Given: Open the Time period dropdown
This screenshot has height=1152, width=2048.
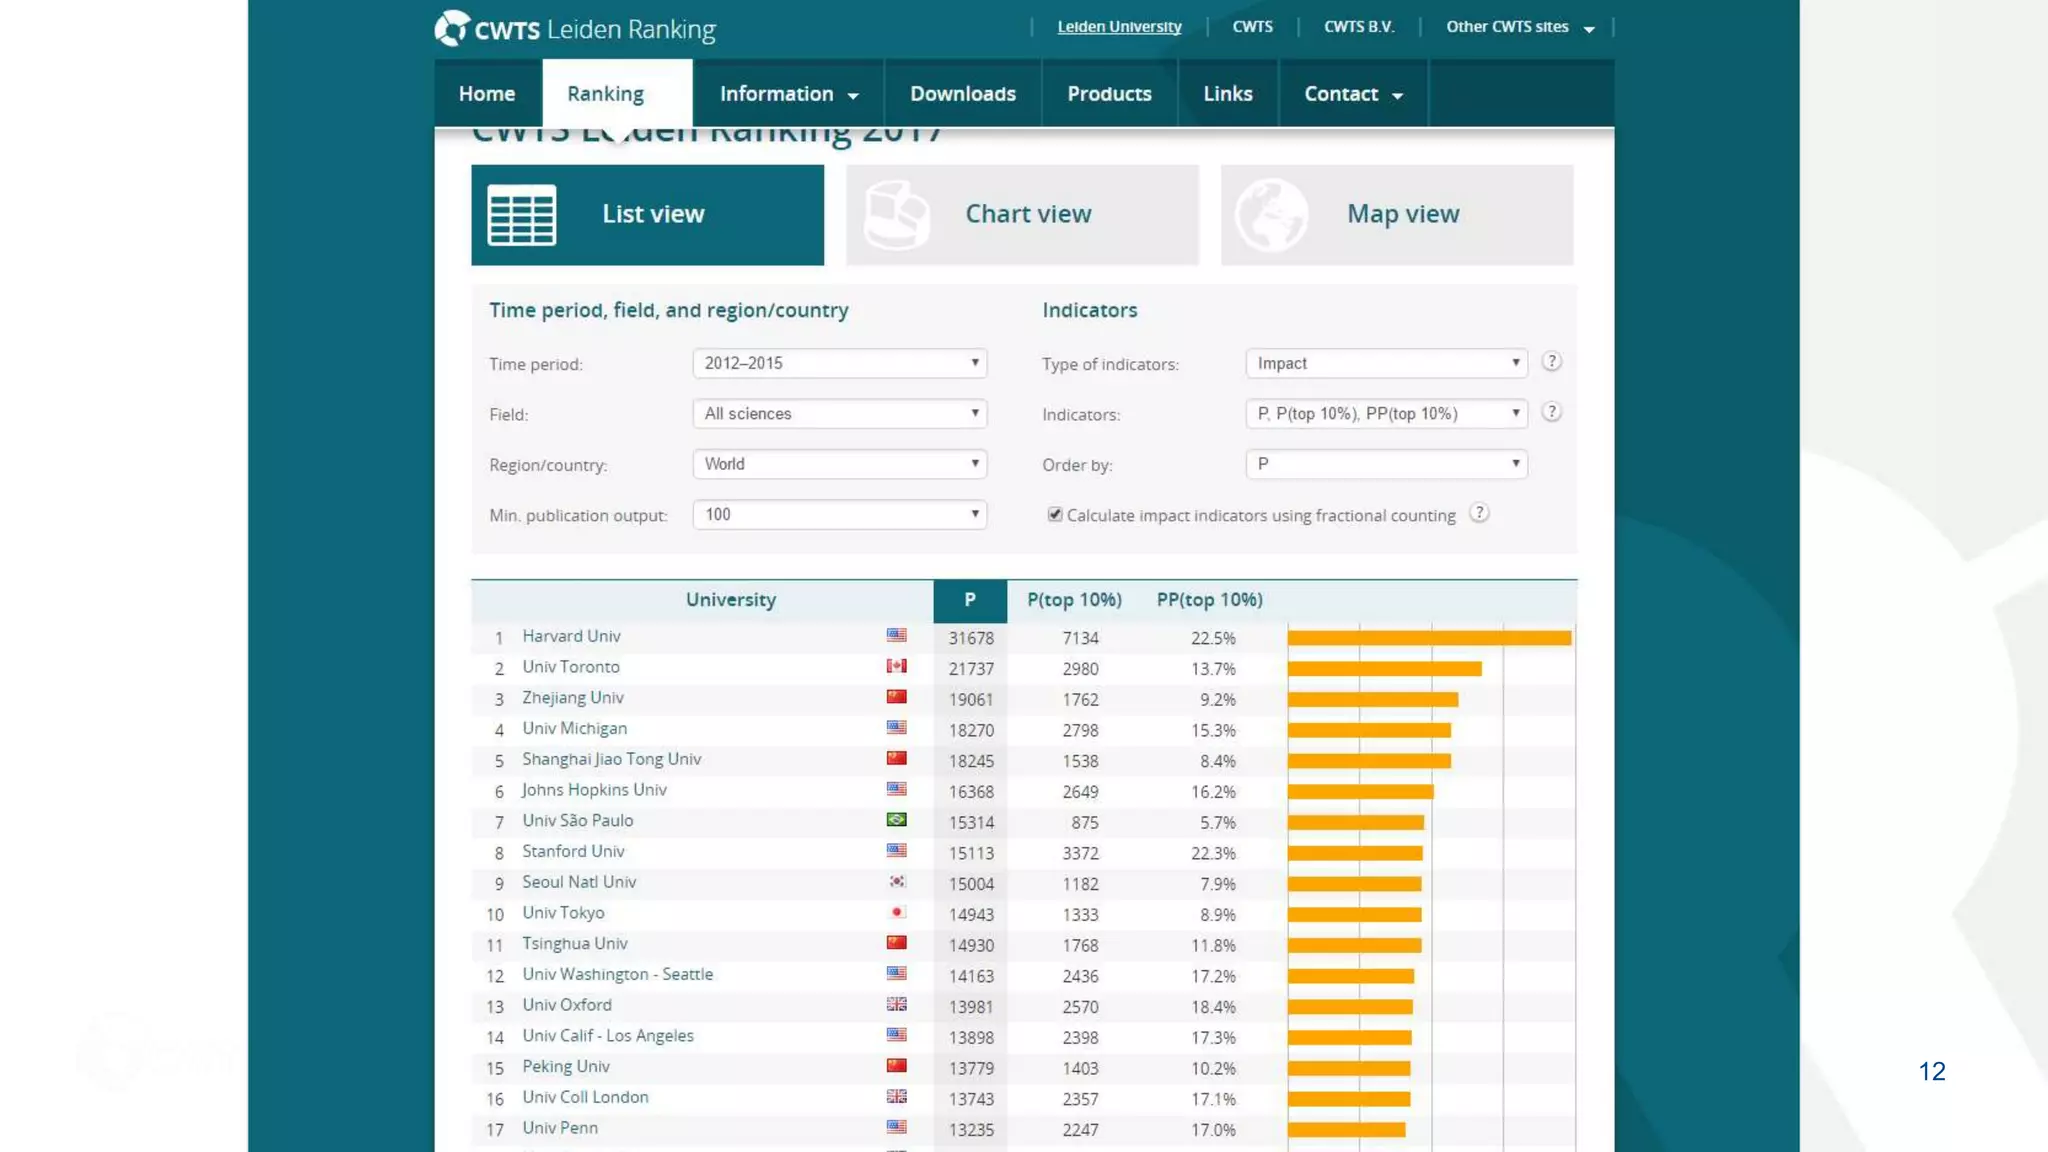Looking at the screenshot, I should (839, 363).
